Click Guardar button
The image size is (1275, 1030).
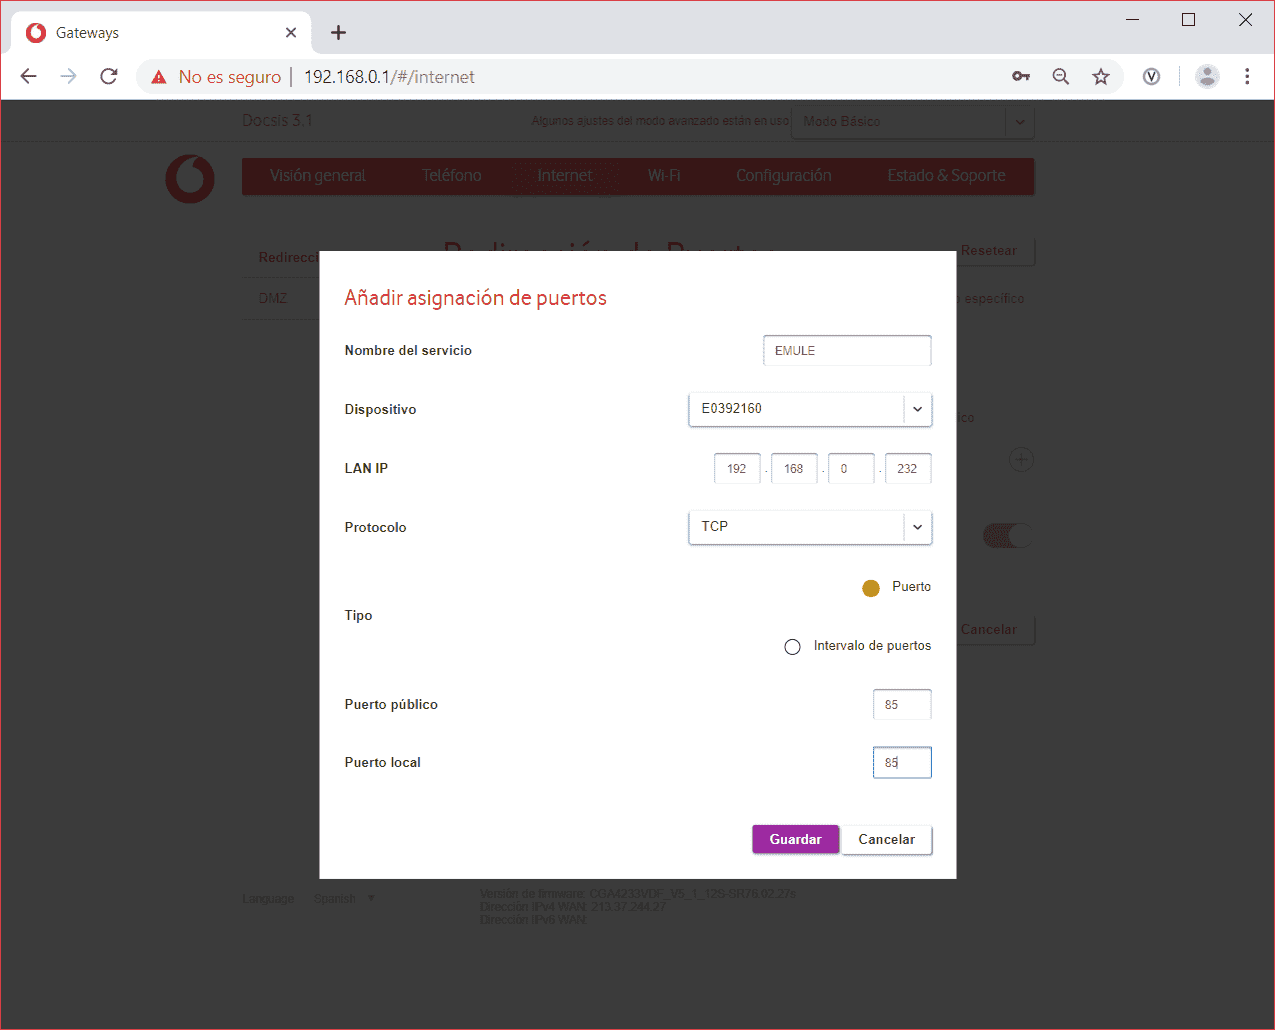pos(795,840)
